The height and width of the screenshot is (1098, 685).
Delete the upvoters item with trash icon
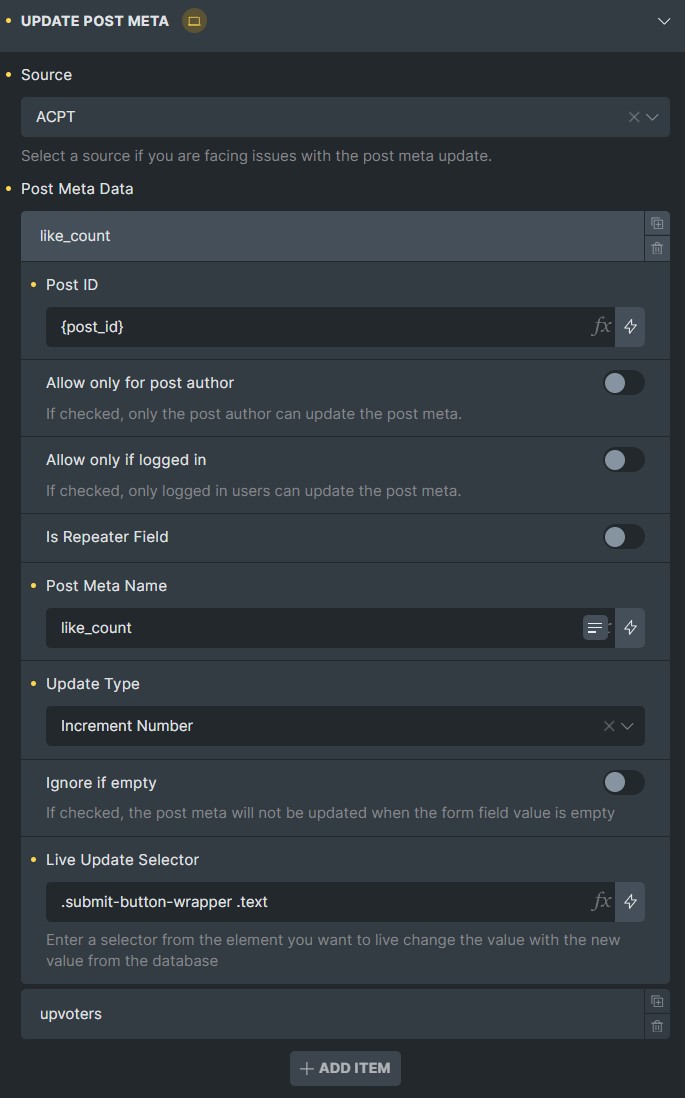657,1027
